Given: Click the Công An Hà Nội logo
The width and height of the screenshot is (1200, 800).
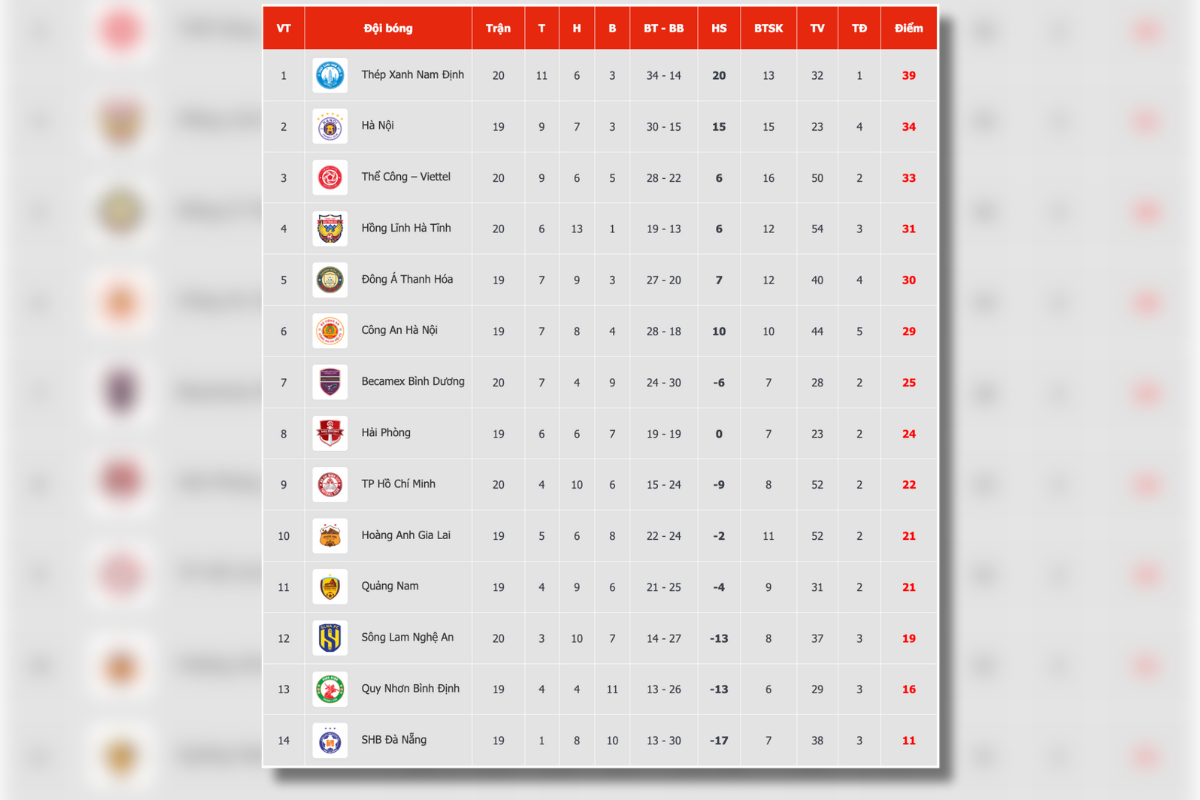Looking at the screenshot, I should pyautogui.click(x=330, y=331).
